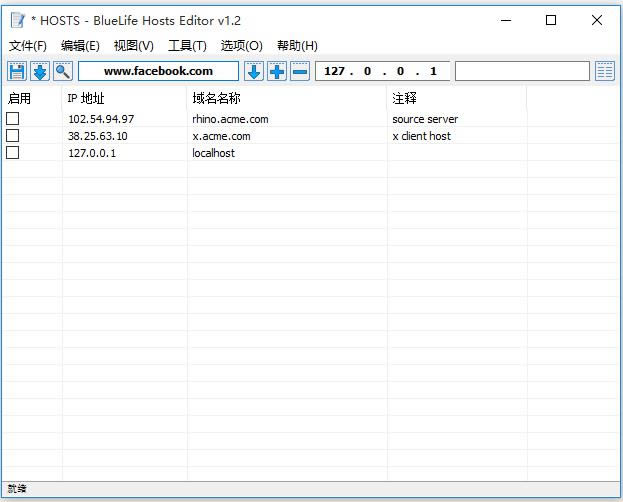Select the x.acme.com domain cell
Image resolution: width=623 pixels, height=502 pixels.
pos(221,136)
